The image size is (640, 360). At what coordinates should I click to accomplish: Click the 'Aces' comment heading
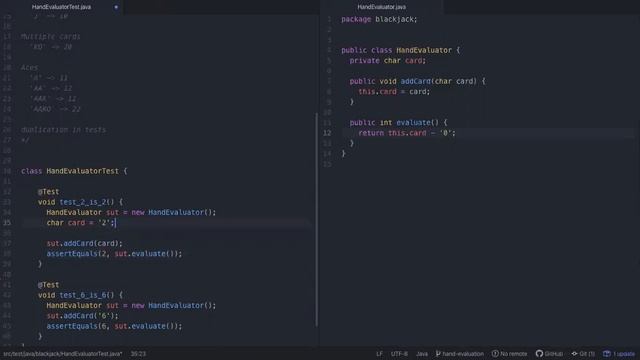pos(29,68)
